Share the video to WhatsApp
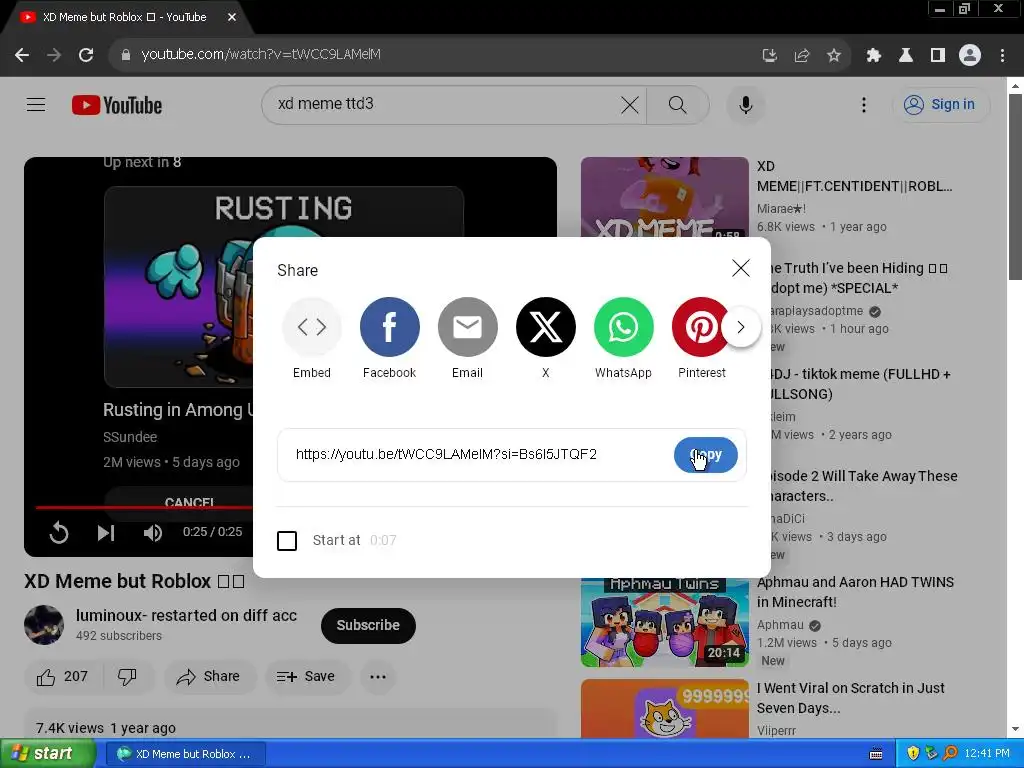The image size is (1024, 768). pos(624,327)
